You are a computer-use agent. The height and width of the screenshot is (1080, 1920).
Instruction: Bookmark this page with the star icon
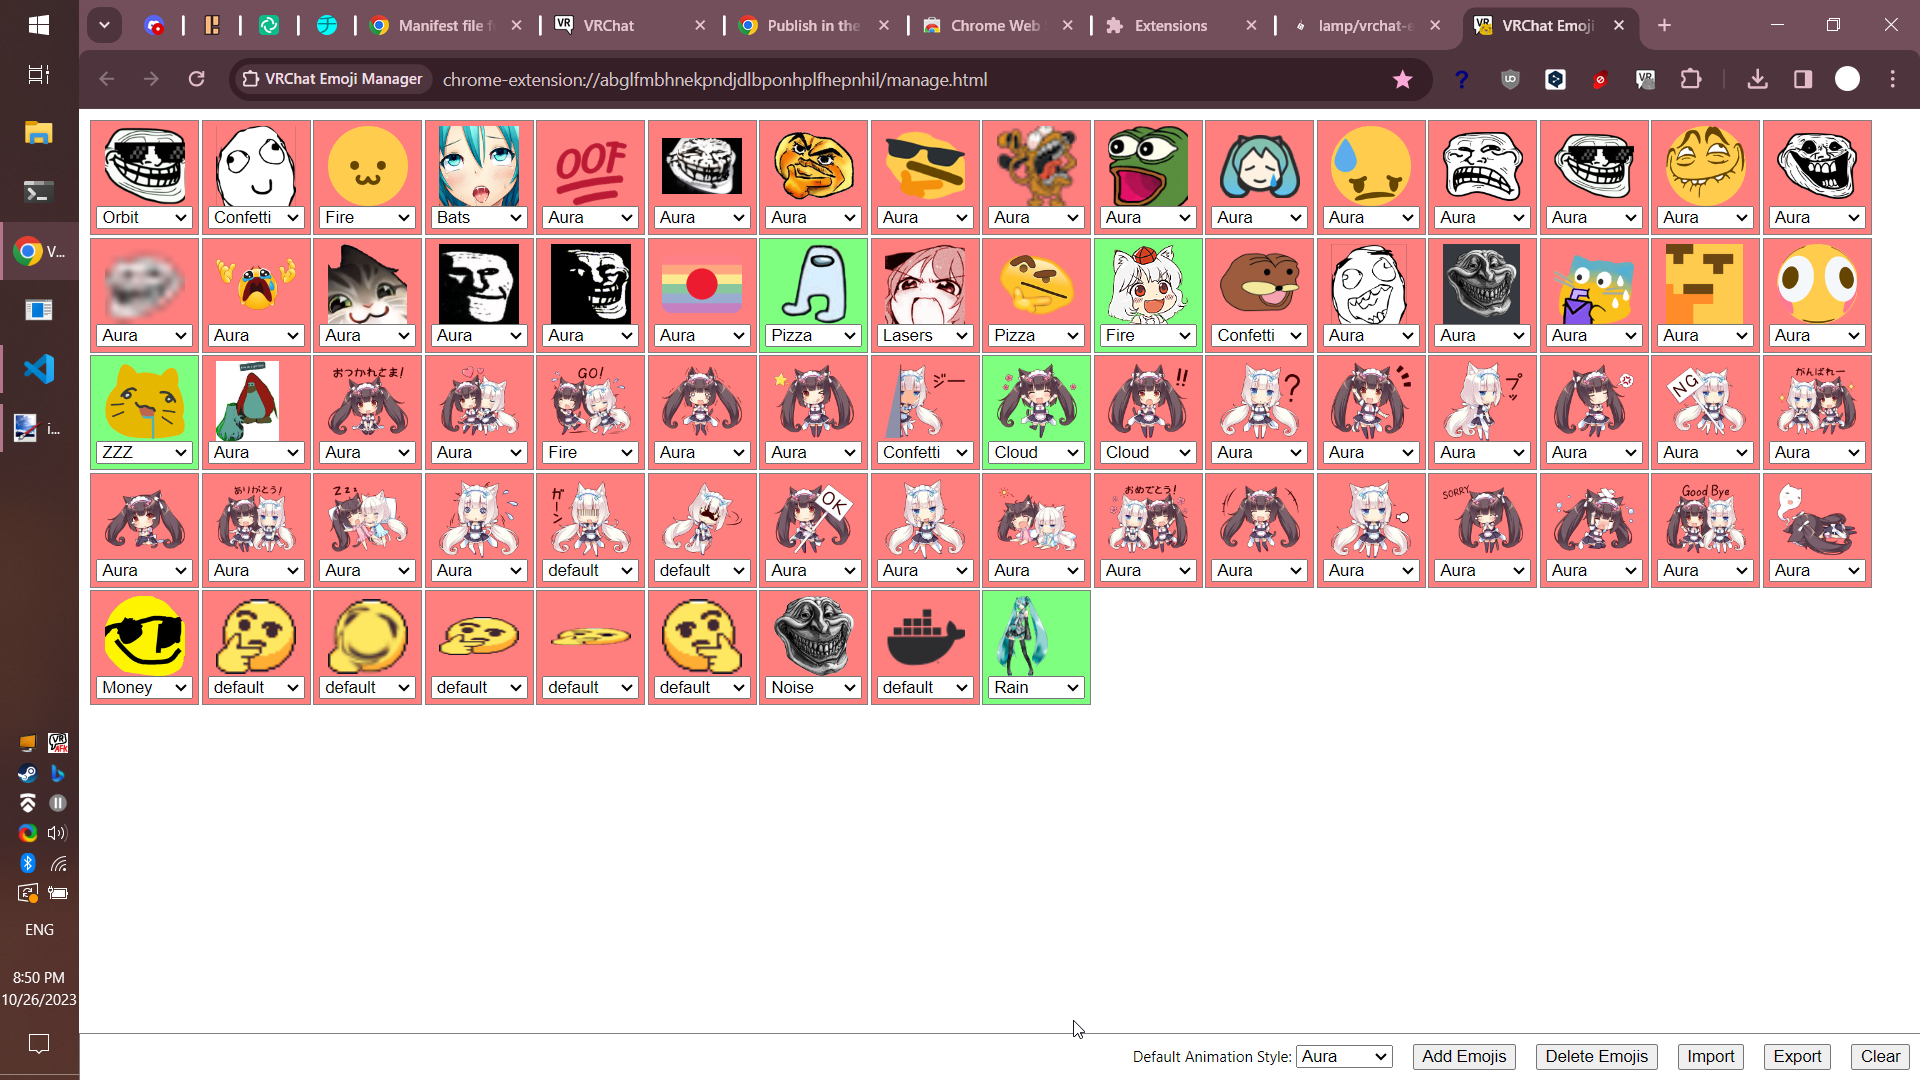click(x=1402, y=79)
